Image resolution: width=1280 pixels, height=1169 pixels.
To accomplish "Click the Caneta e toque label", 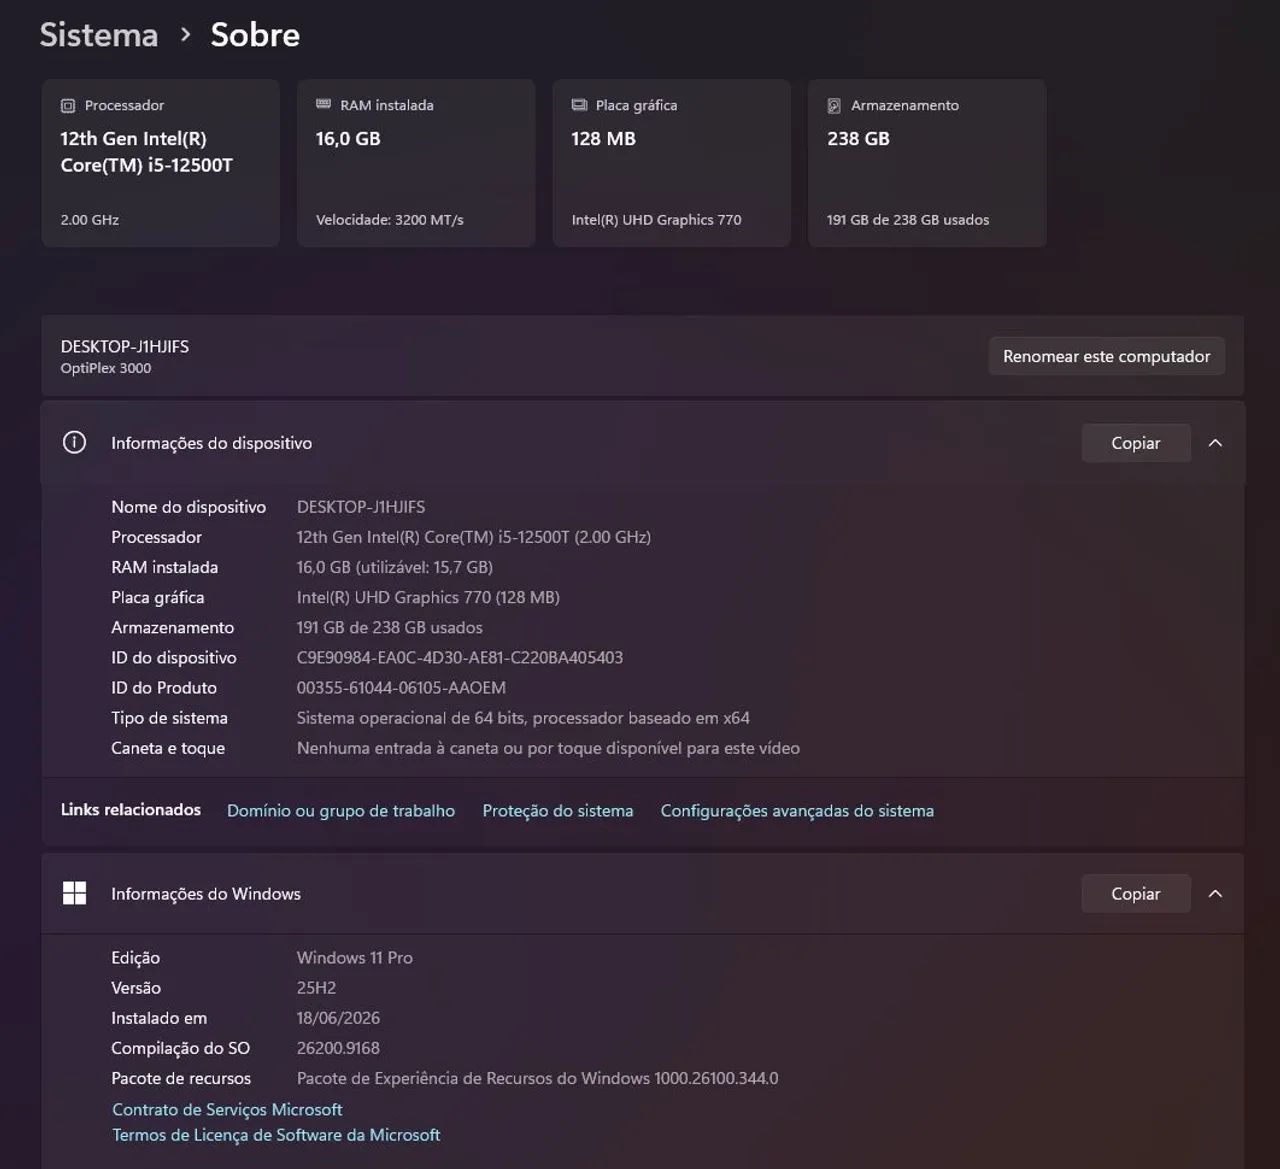I will [x=168, y=748].
